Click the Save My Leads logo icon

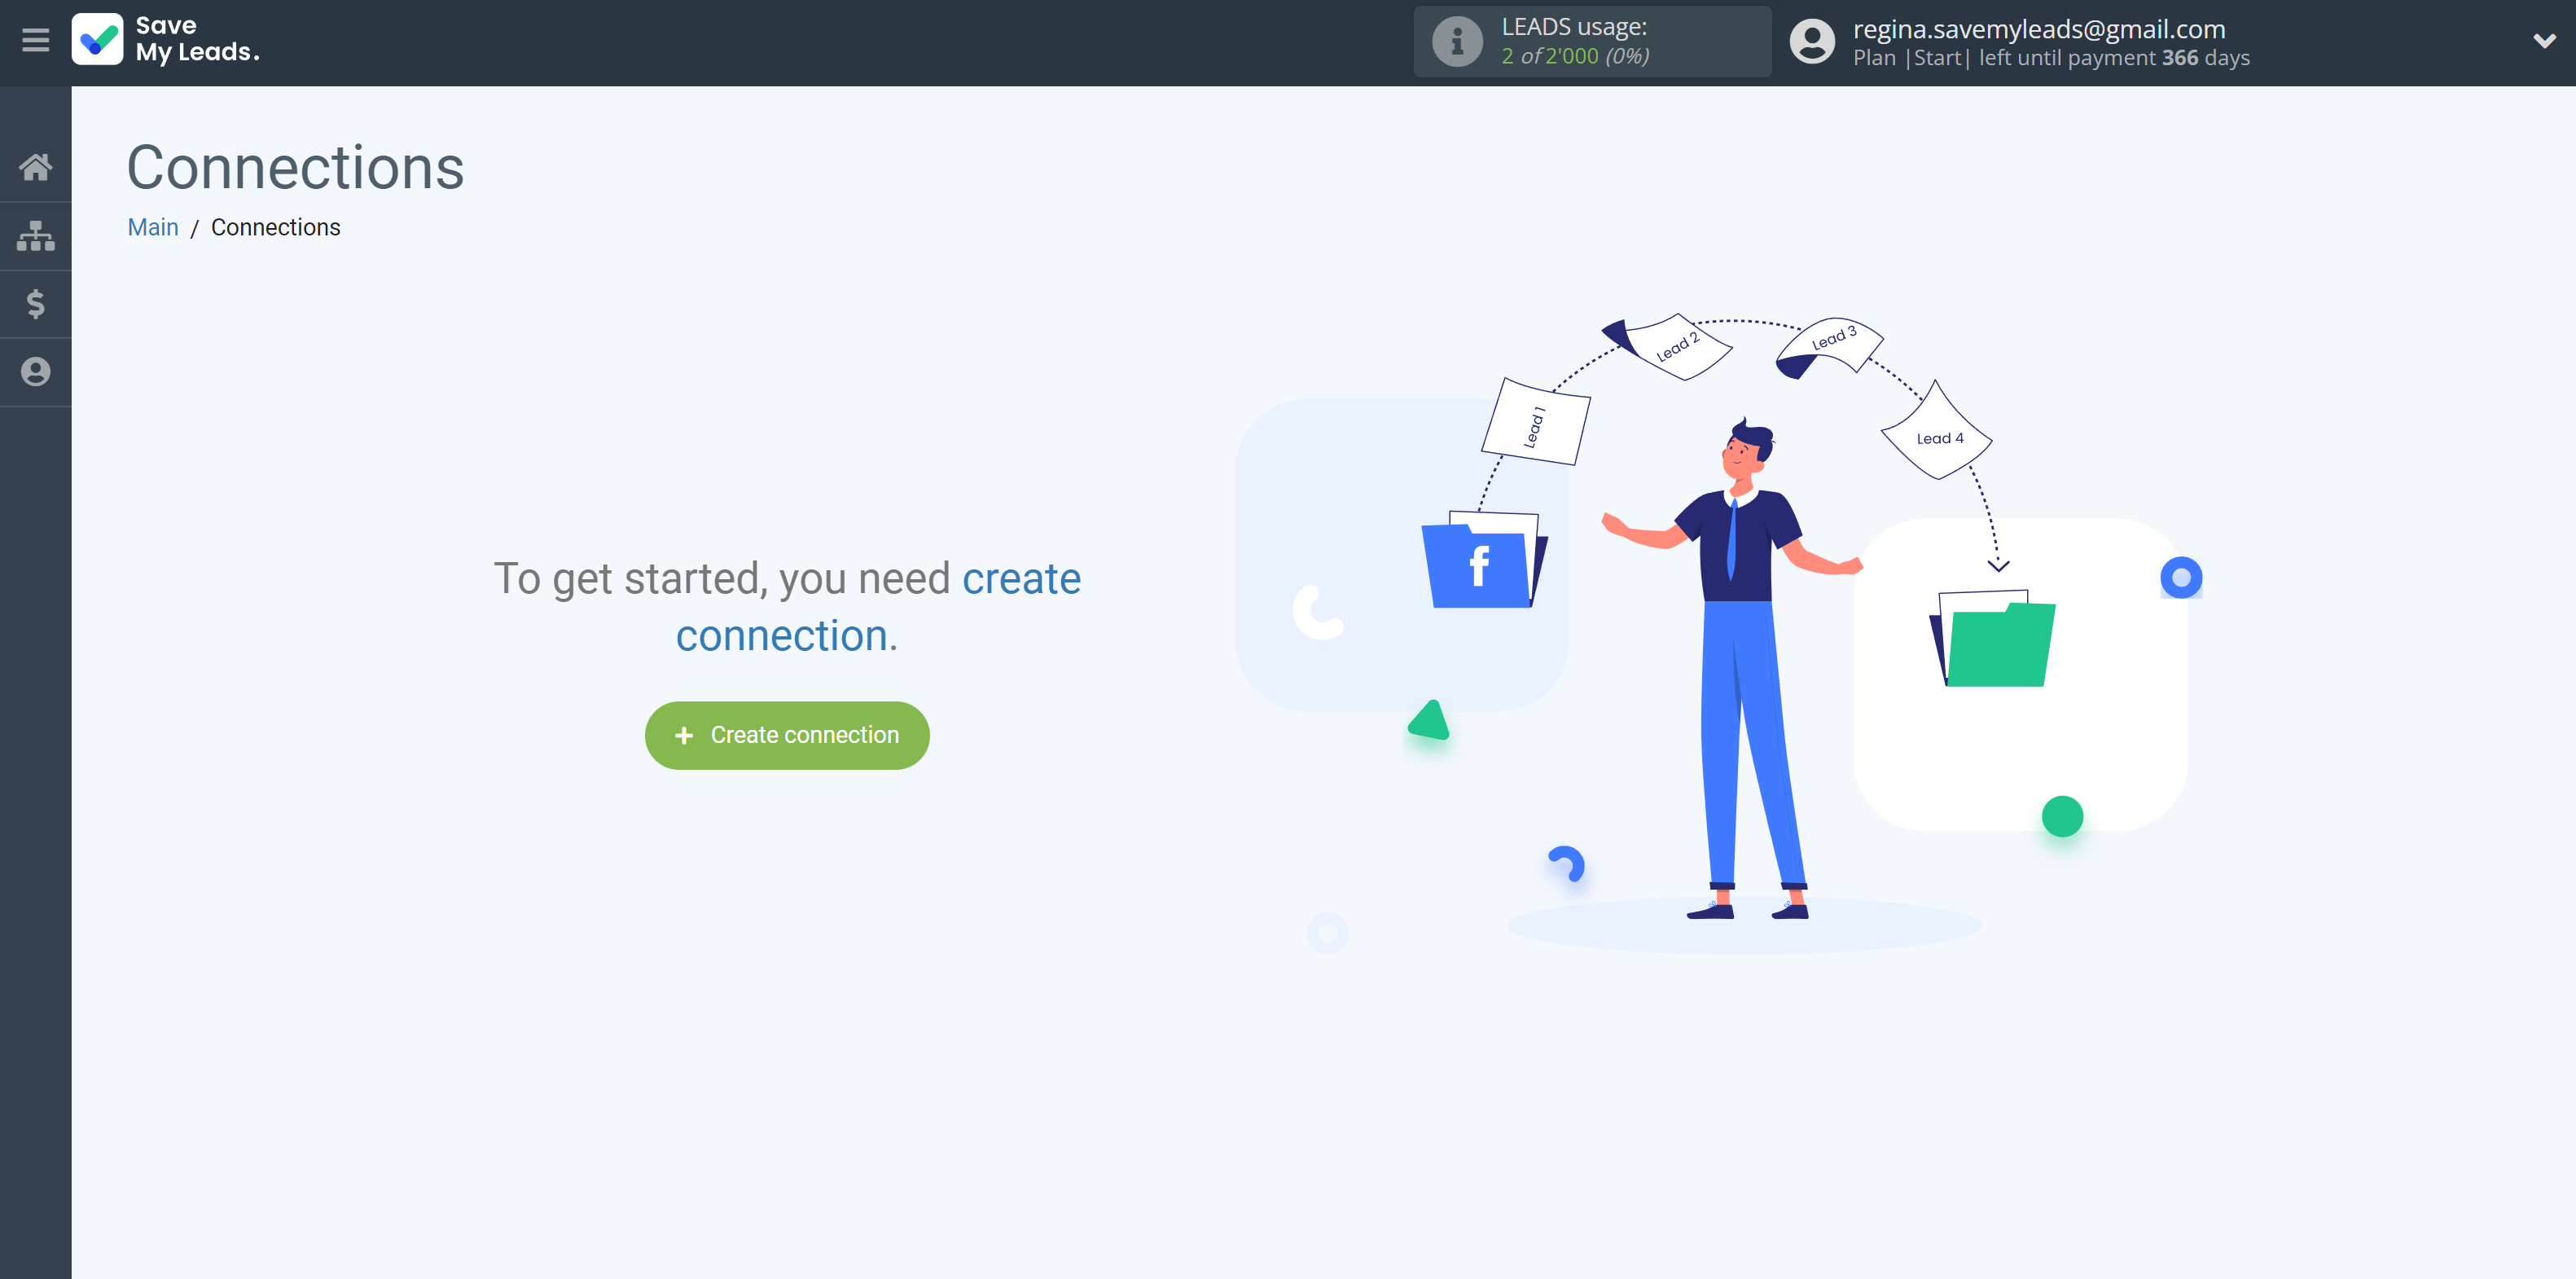click(100, 41)
